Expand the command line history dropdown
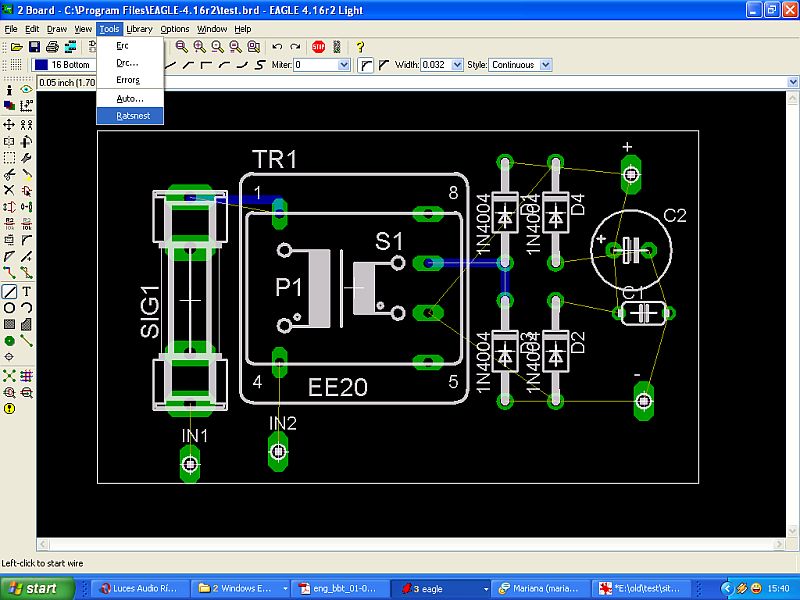 (792, 82)
